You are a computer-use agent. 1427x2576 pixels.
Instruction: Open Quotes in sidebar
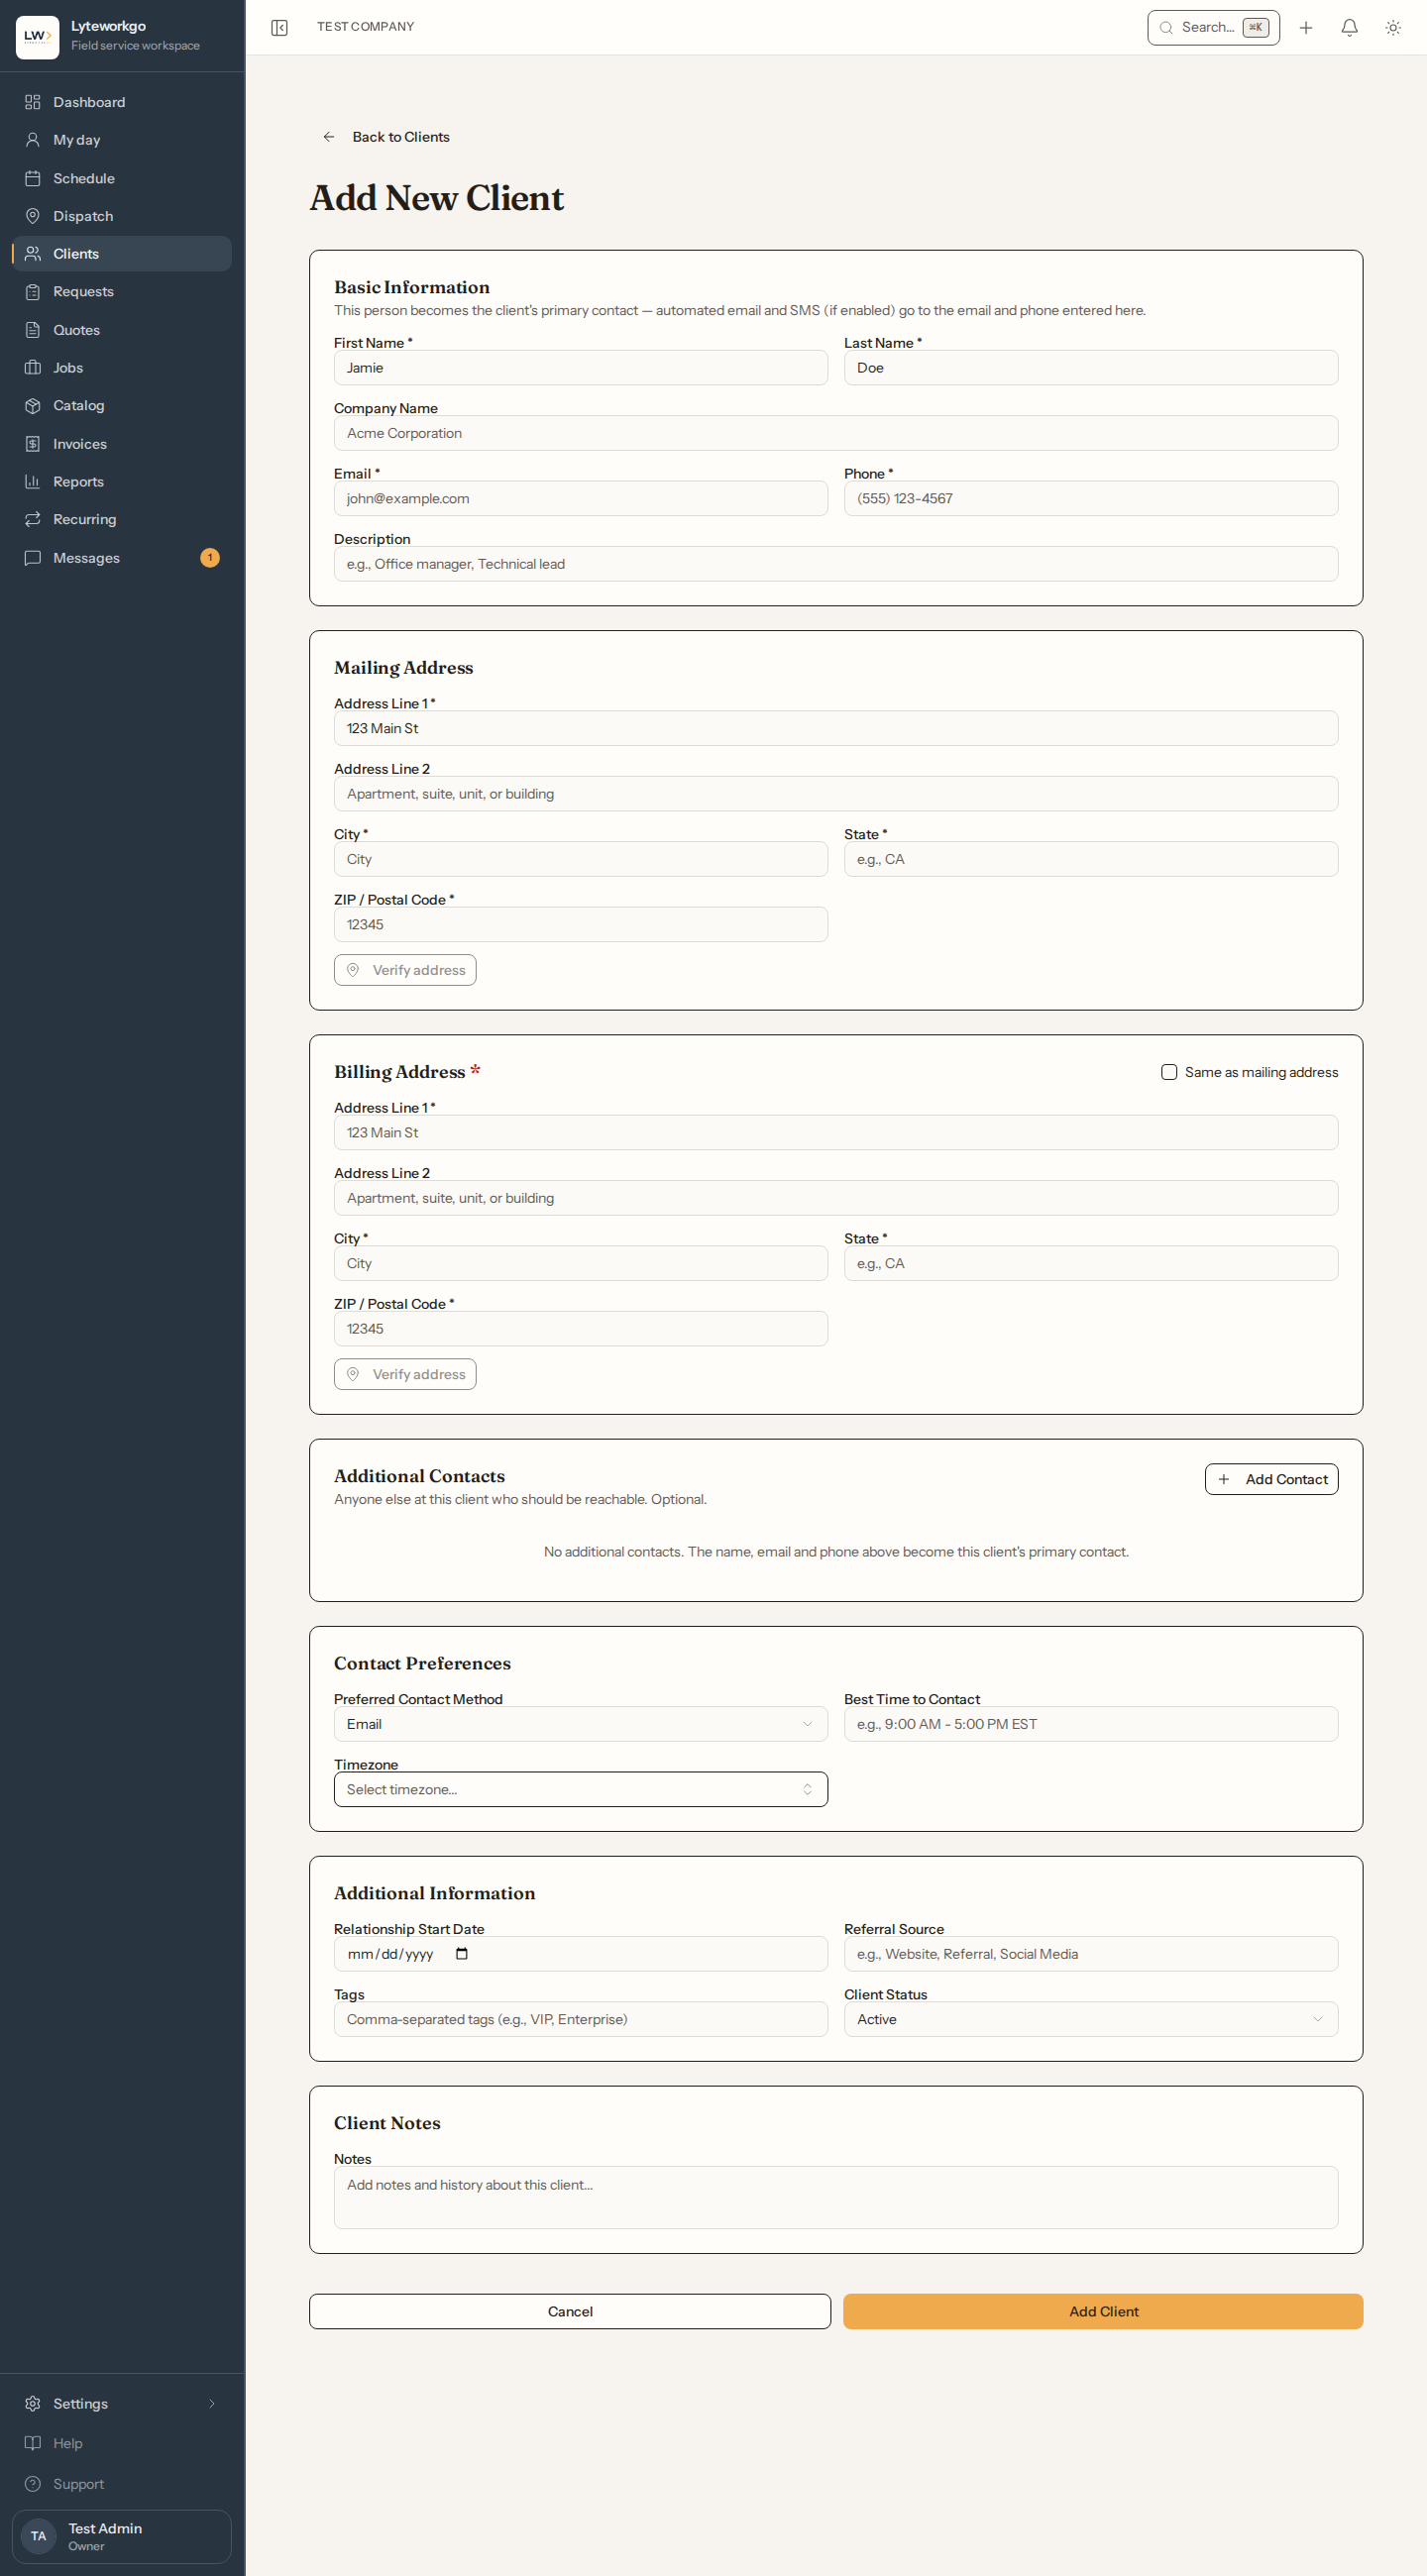click(122, 330)
